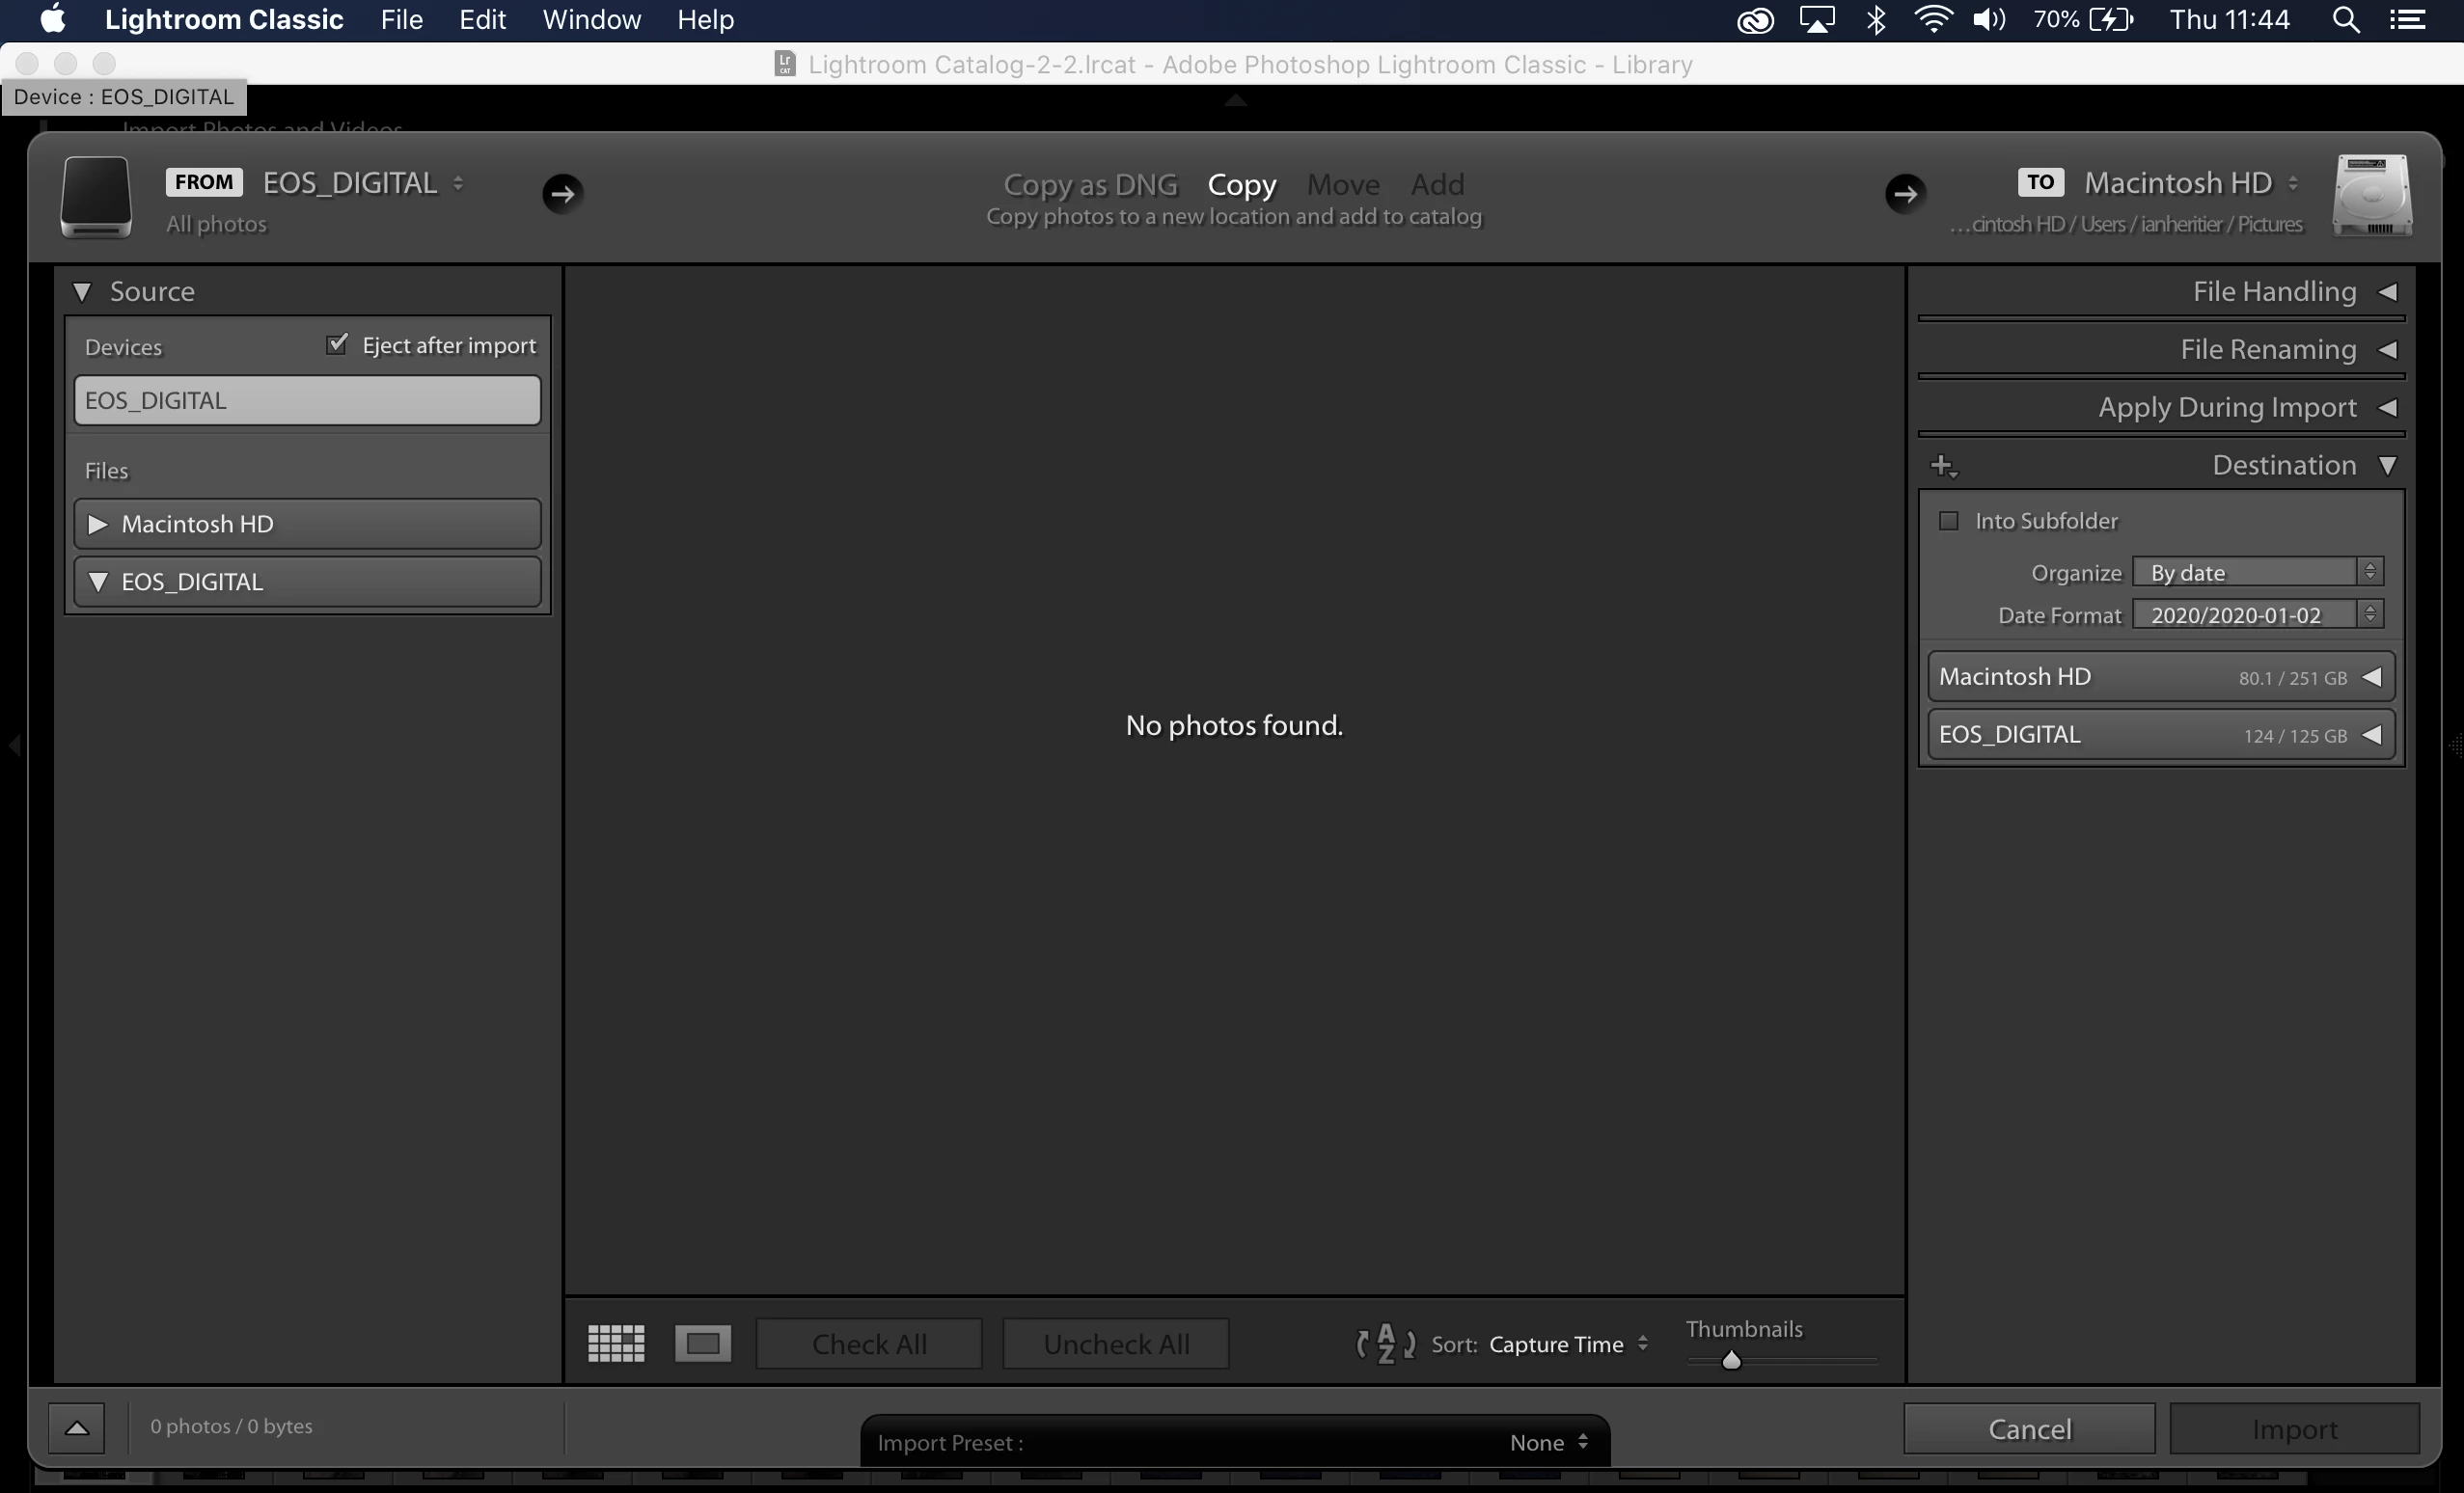Enable Into Subfolder checkbox
This screenshot has width=2464, height=1493.
tap(1948, 521)
